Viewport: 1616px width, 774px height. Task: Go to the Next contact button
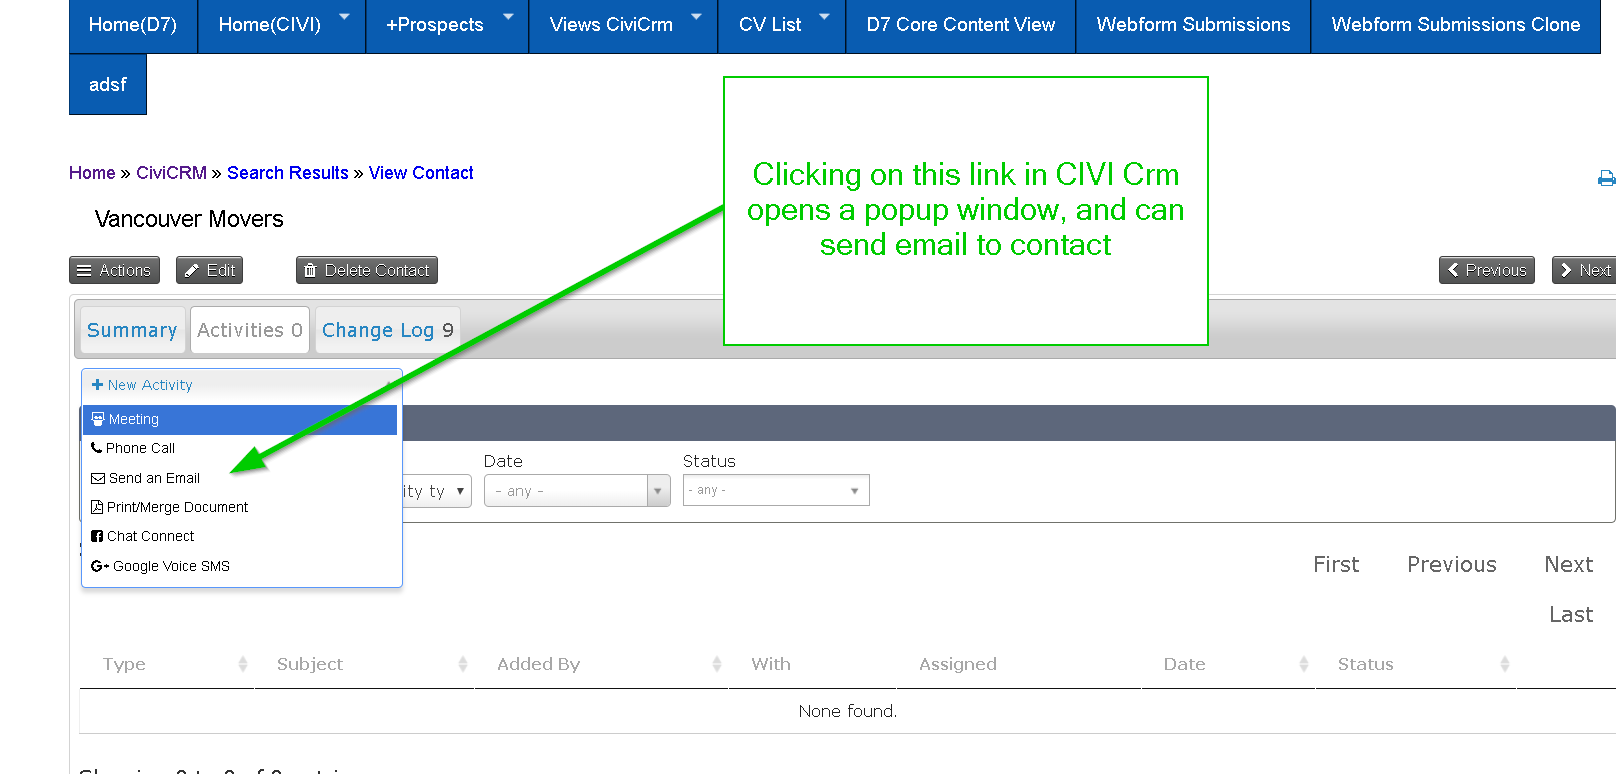coord(1585,270)
